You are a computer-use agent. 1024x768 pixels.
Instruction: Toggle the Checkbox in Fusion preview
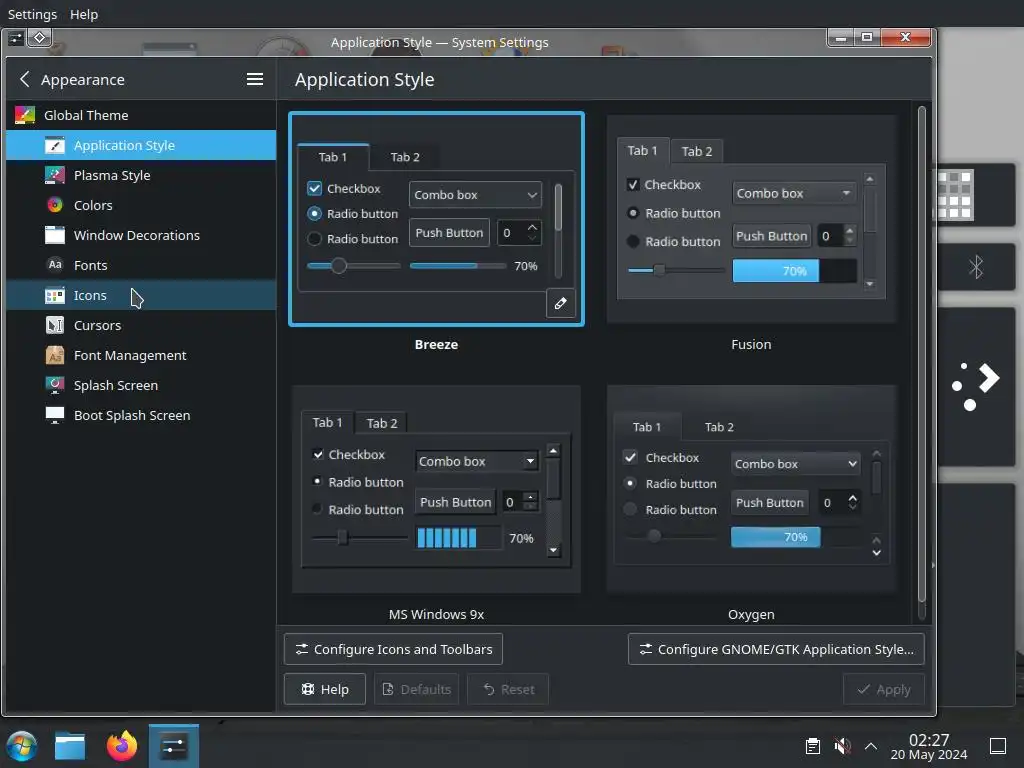(633, 185)
